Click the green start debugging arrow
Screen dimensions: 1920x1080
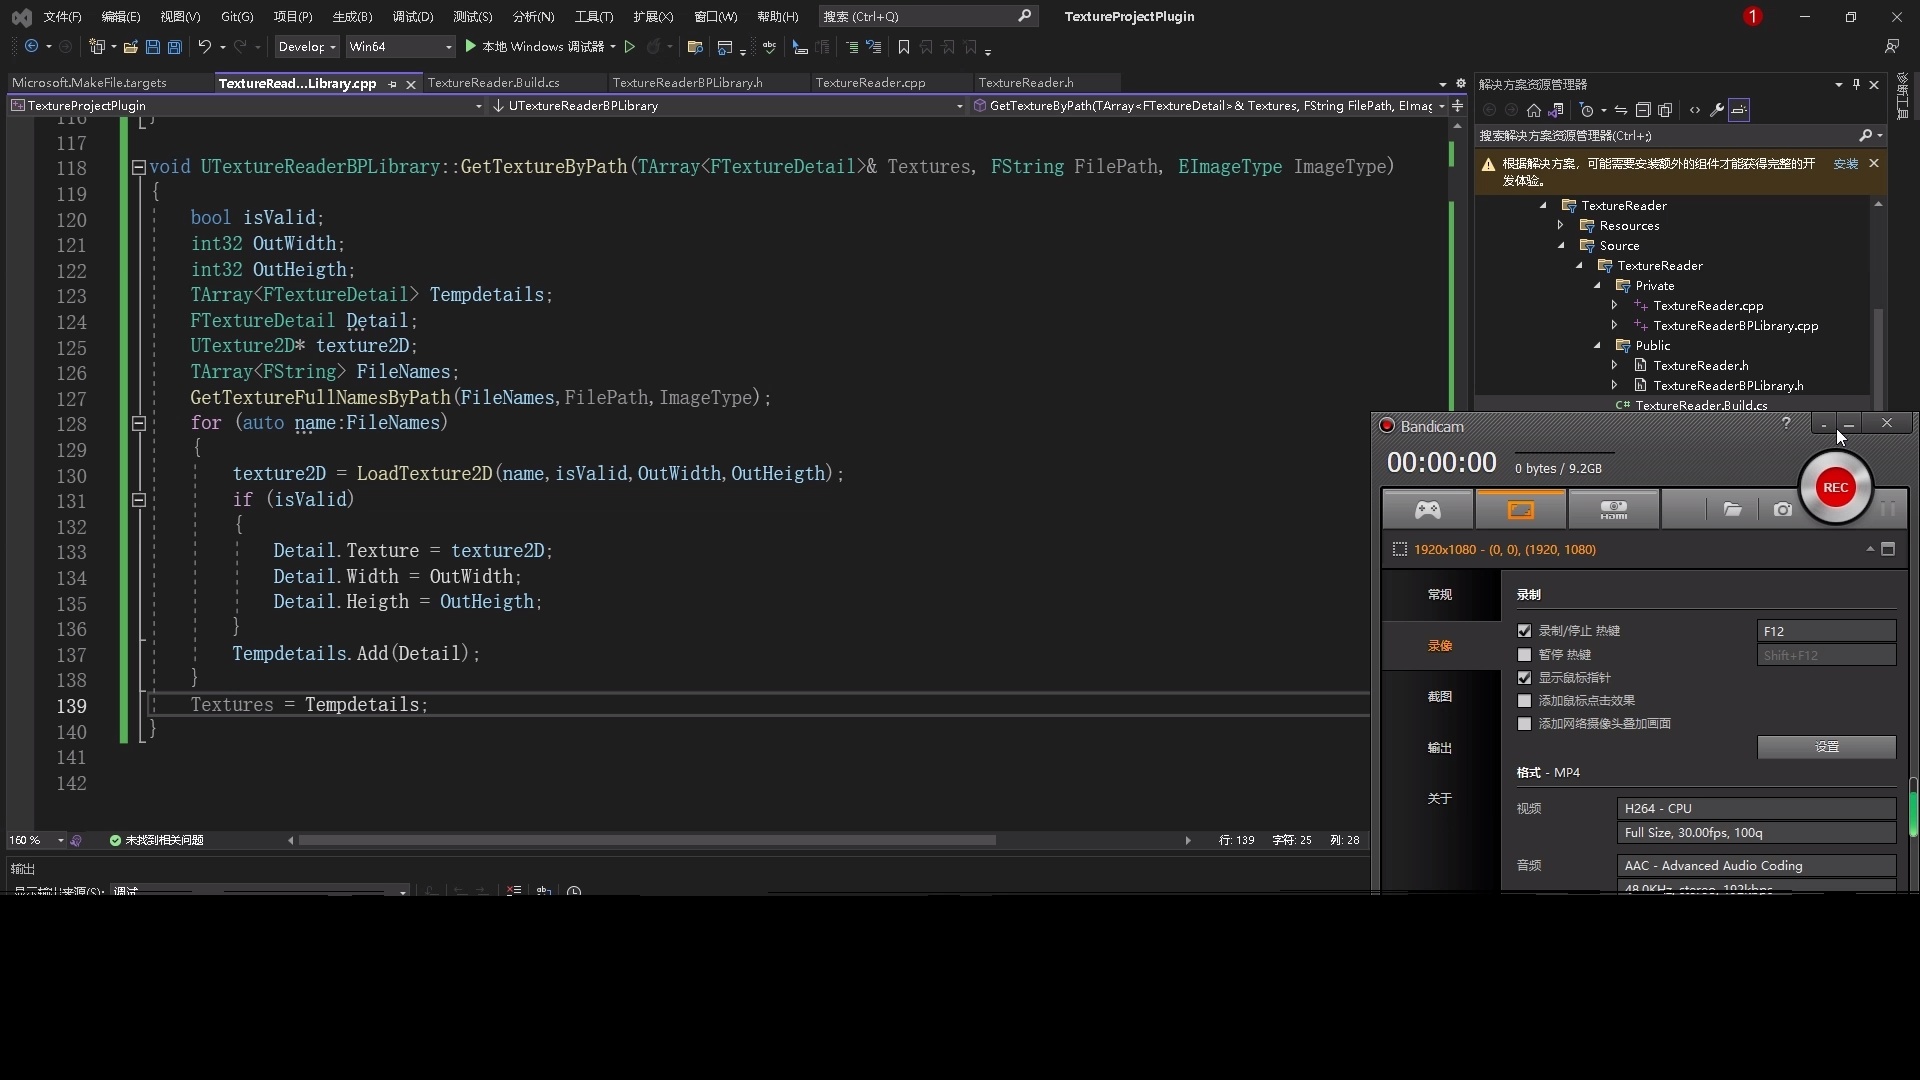click(x=470, y=47)
